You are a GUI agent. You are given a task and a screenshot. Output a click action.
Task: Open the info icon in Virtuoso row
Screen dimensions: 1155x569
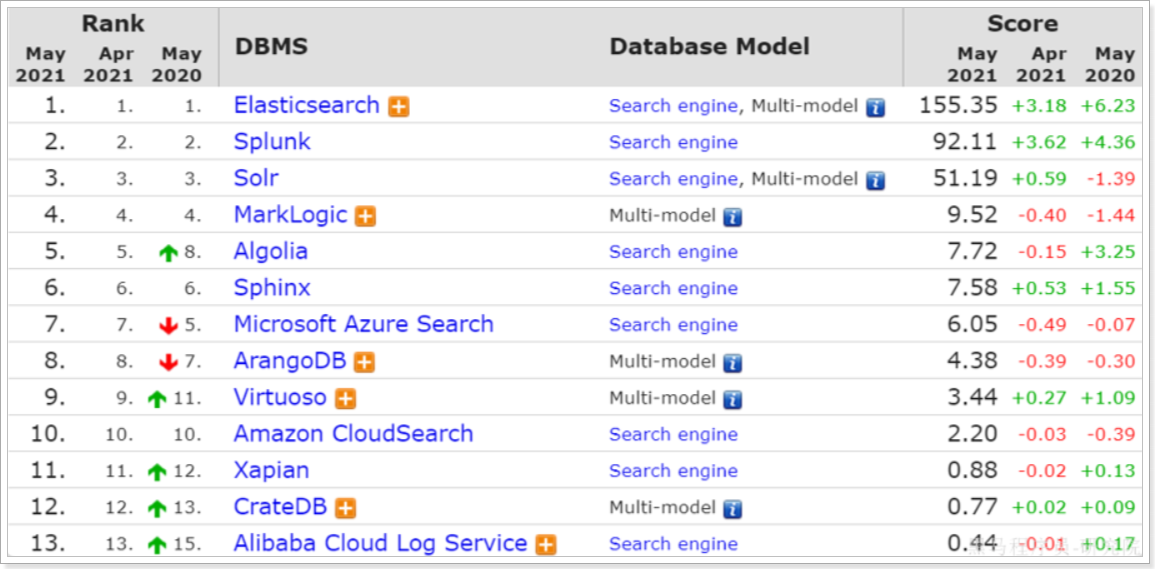[x=732, y=399]
